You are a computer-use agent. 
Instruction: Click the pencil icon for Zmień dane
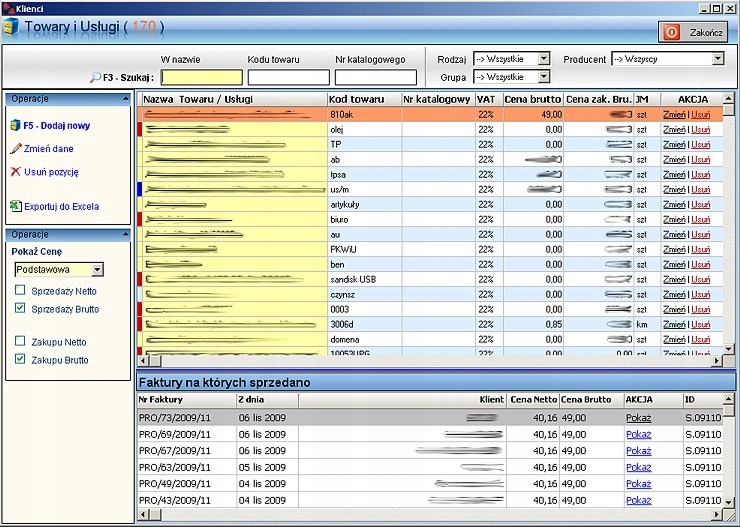(15, 149)
